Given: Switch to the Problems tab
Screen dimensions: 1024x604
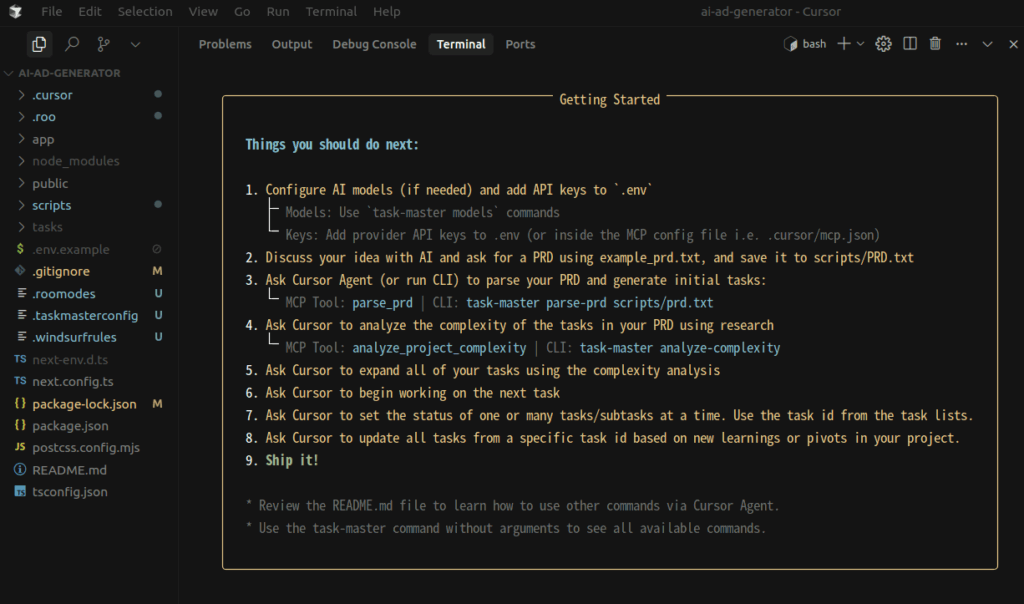Looking at the screenshot, I should coord(225,44).
